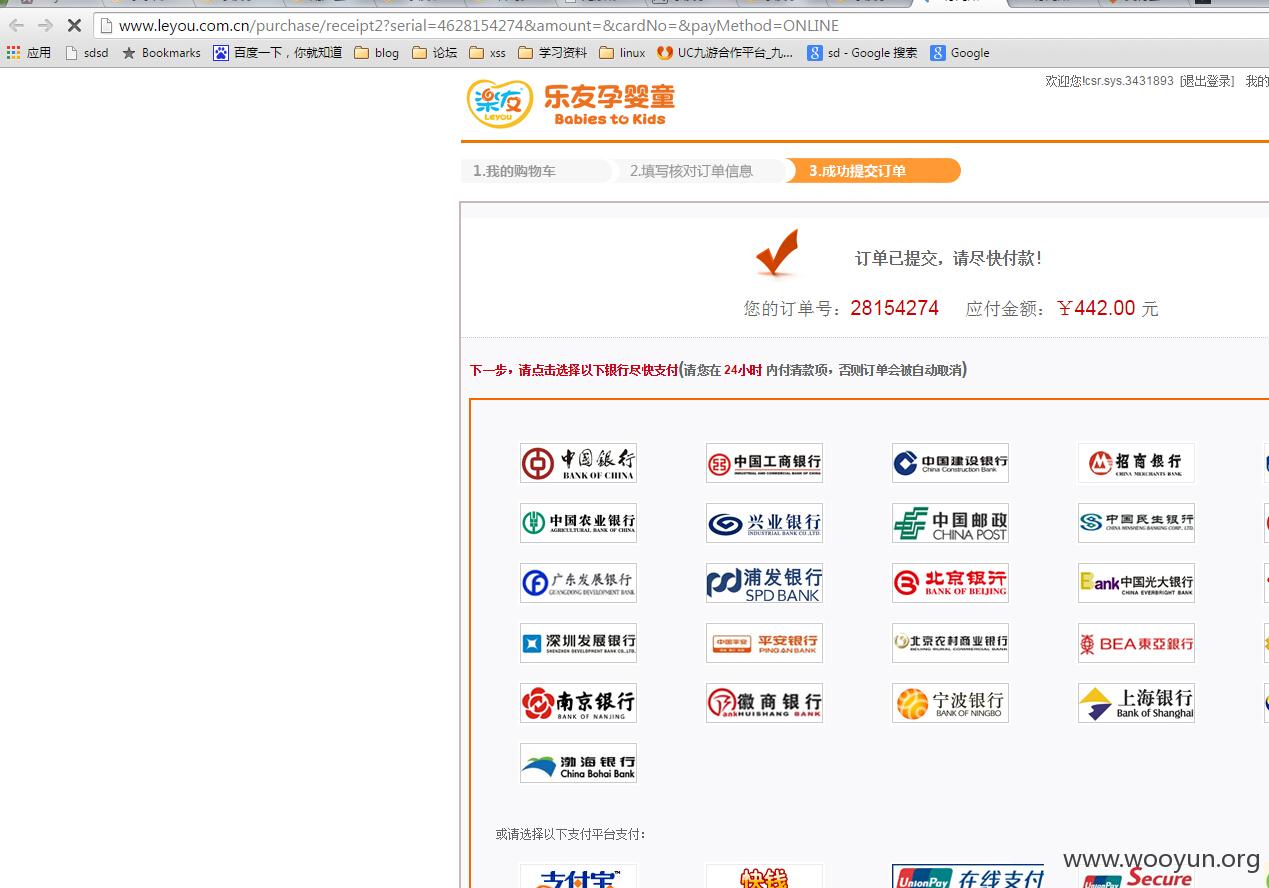
Task: Choose ICBC 中国工商银行 bank logo
Action: click(764, 463)
